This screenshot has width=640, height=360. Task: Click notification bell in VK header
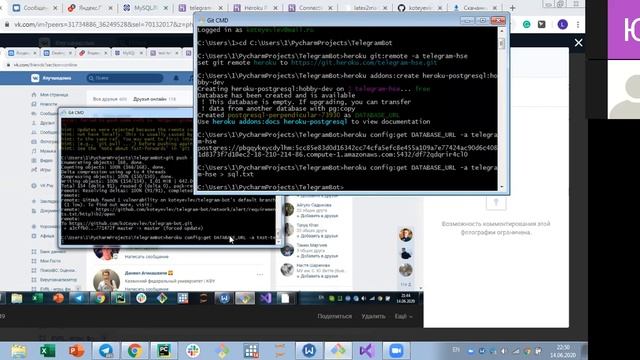(x=176, y=78)
